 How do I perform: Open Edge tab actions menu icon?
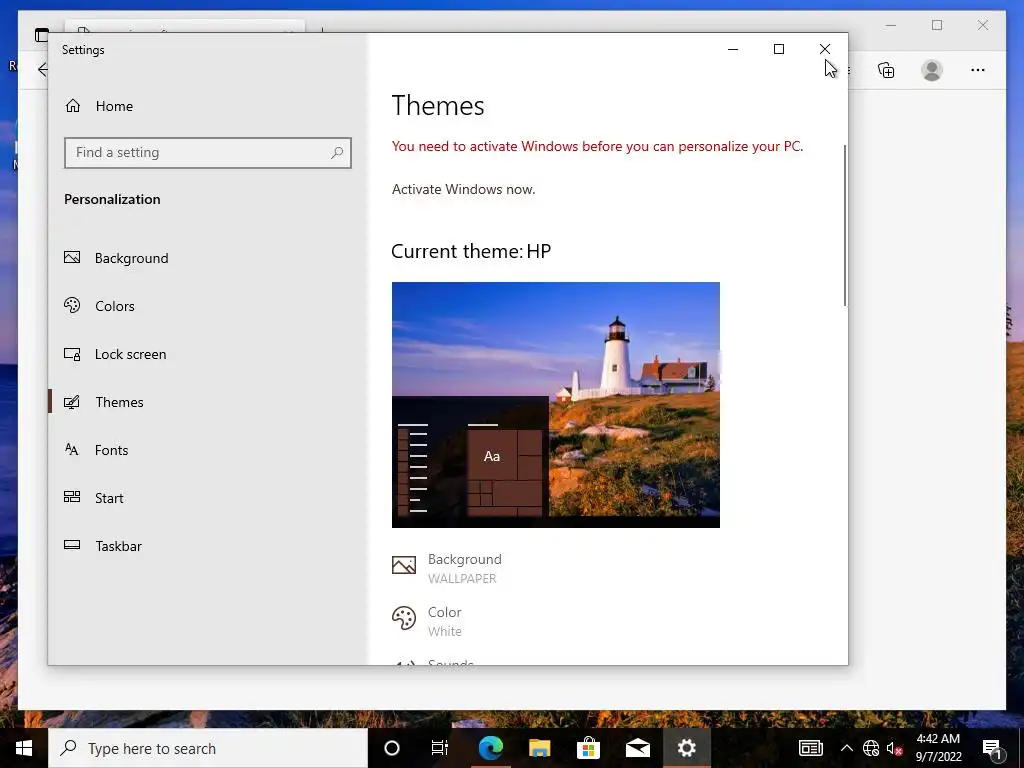click(42, 35)
